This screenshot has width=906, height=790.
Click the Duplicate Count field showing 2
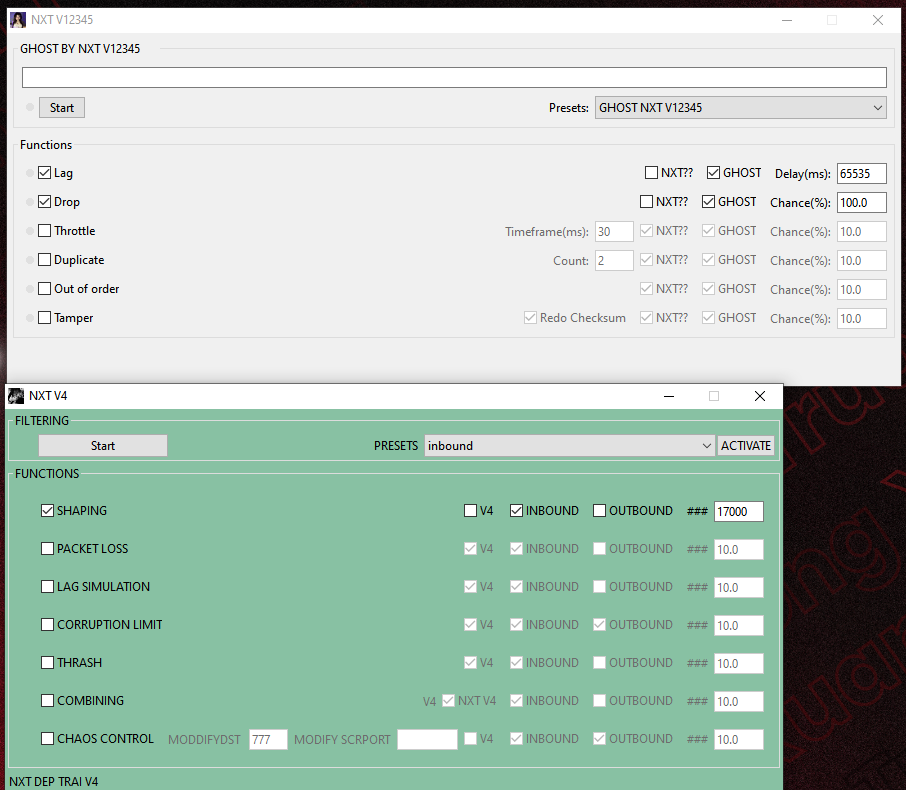coord(614,260)
